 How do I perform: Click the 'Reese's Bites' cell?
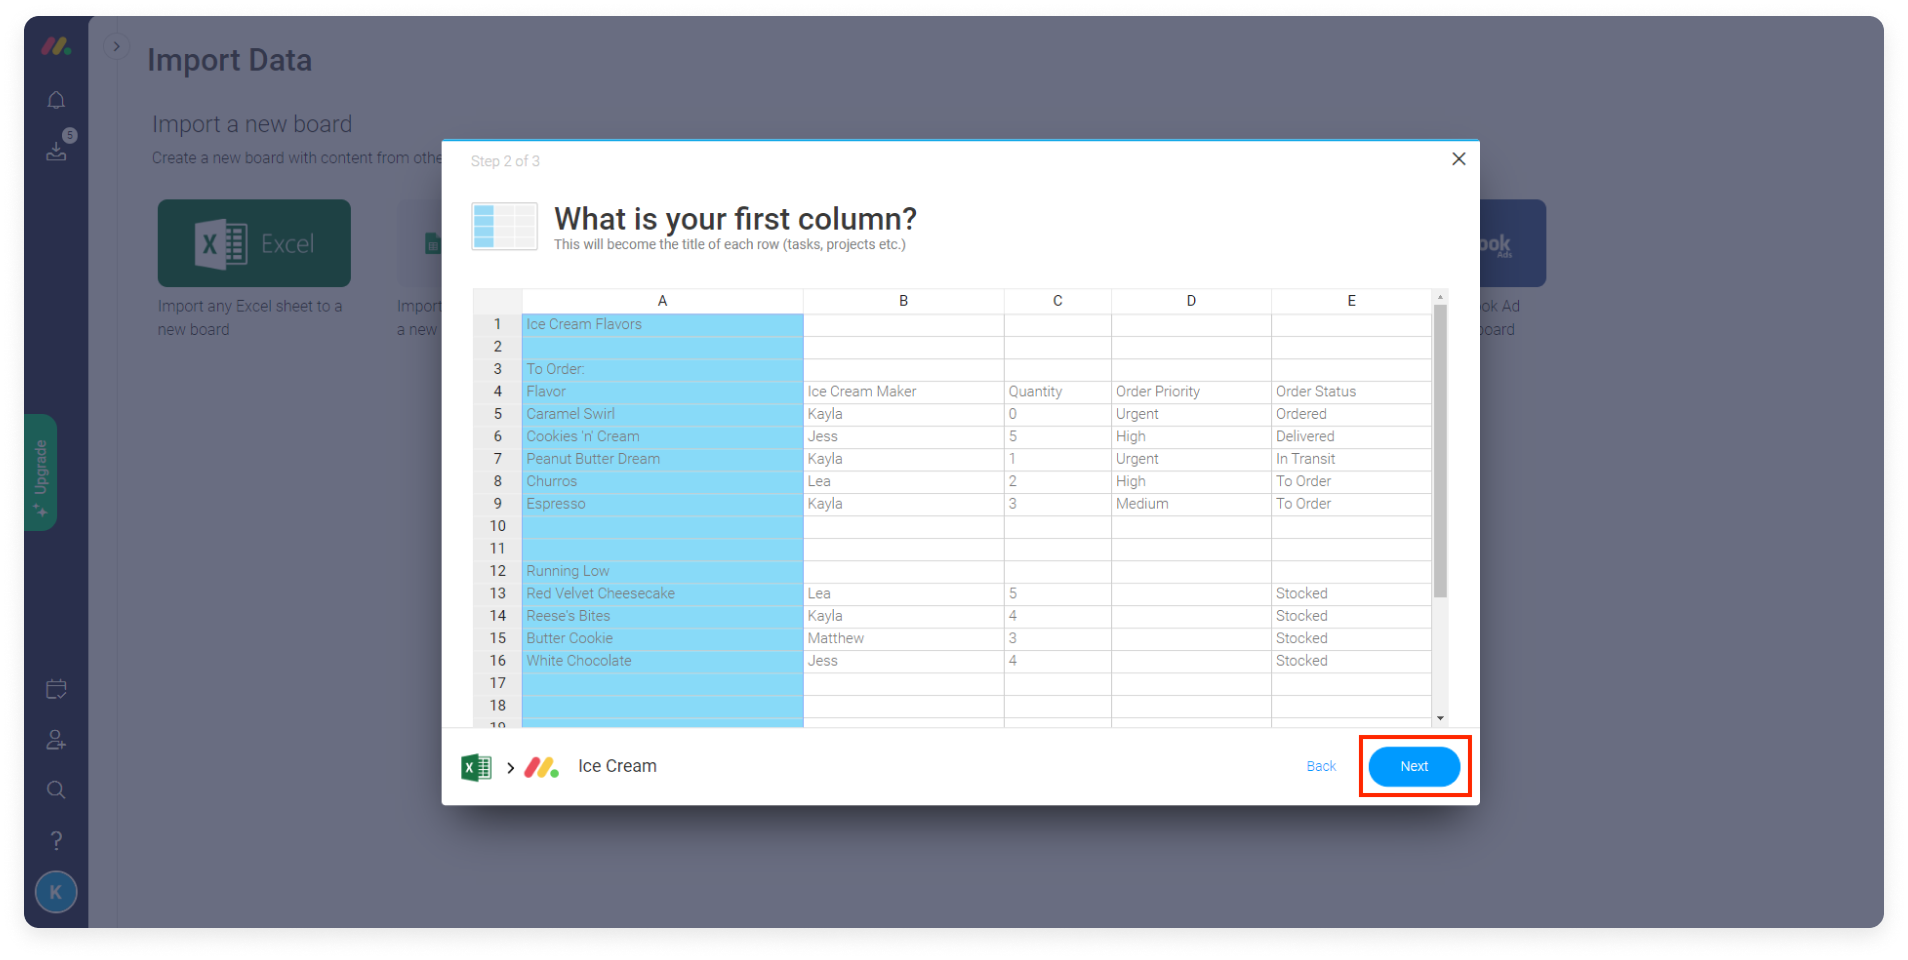(662, 616)
